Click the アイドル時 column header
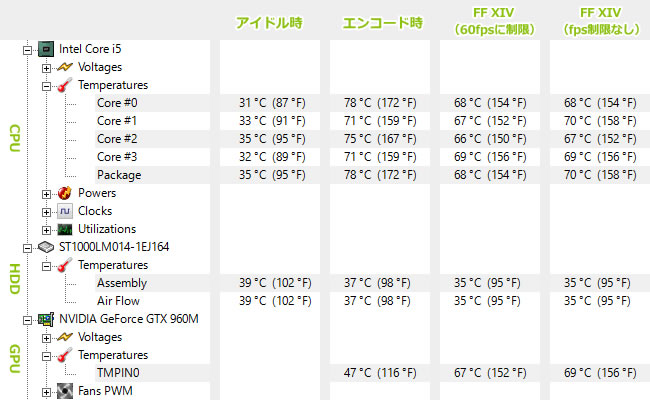Viewport: 650px width, 400px height. pos(269,23)
